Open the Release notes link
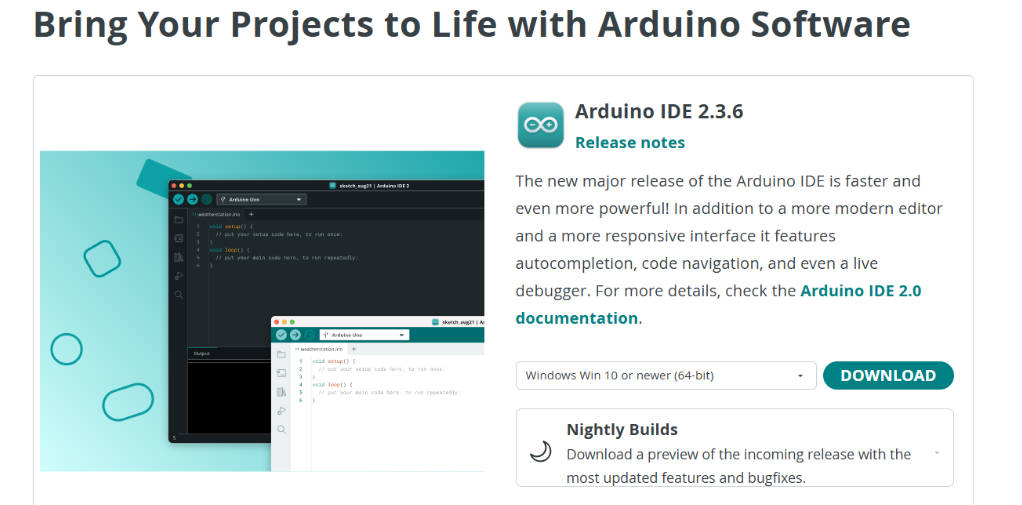 (630, 143)
